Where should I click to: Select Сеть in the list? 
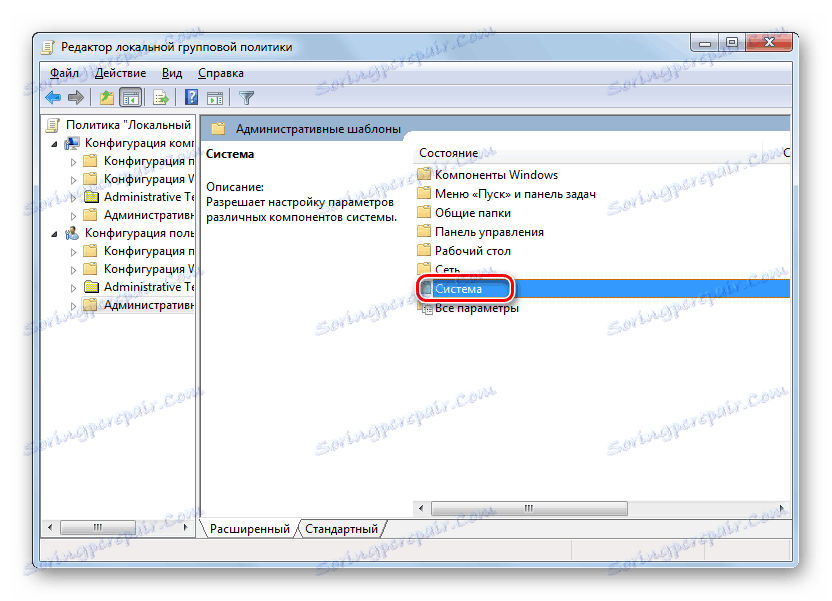pyautogui.click(x=447, y=269)
